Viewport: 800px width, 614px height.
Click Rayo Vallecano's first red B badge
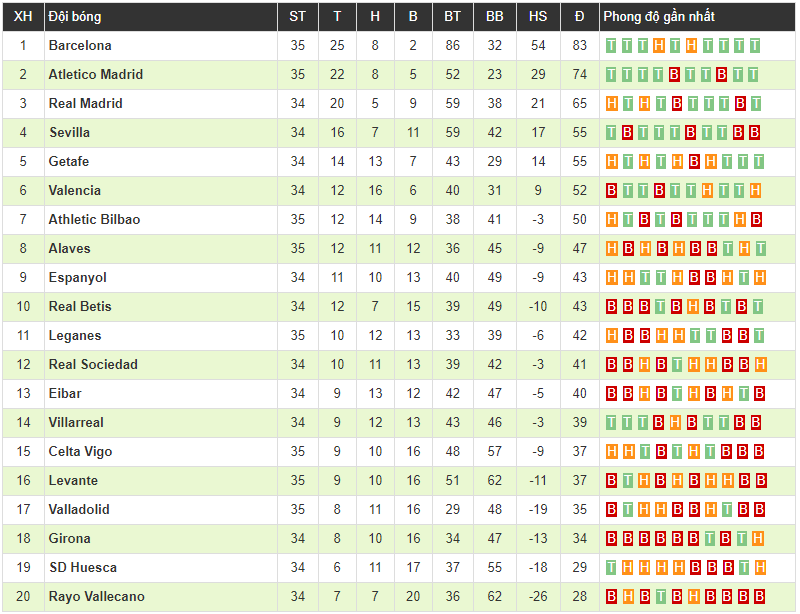(611, 597)
